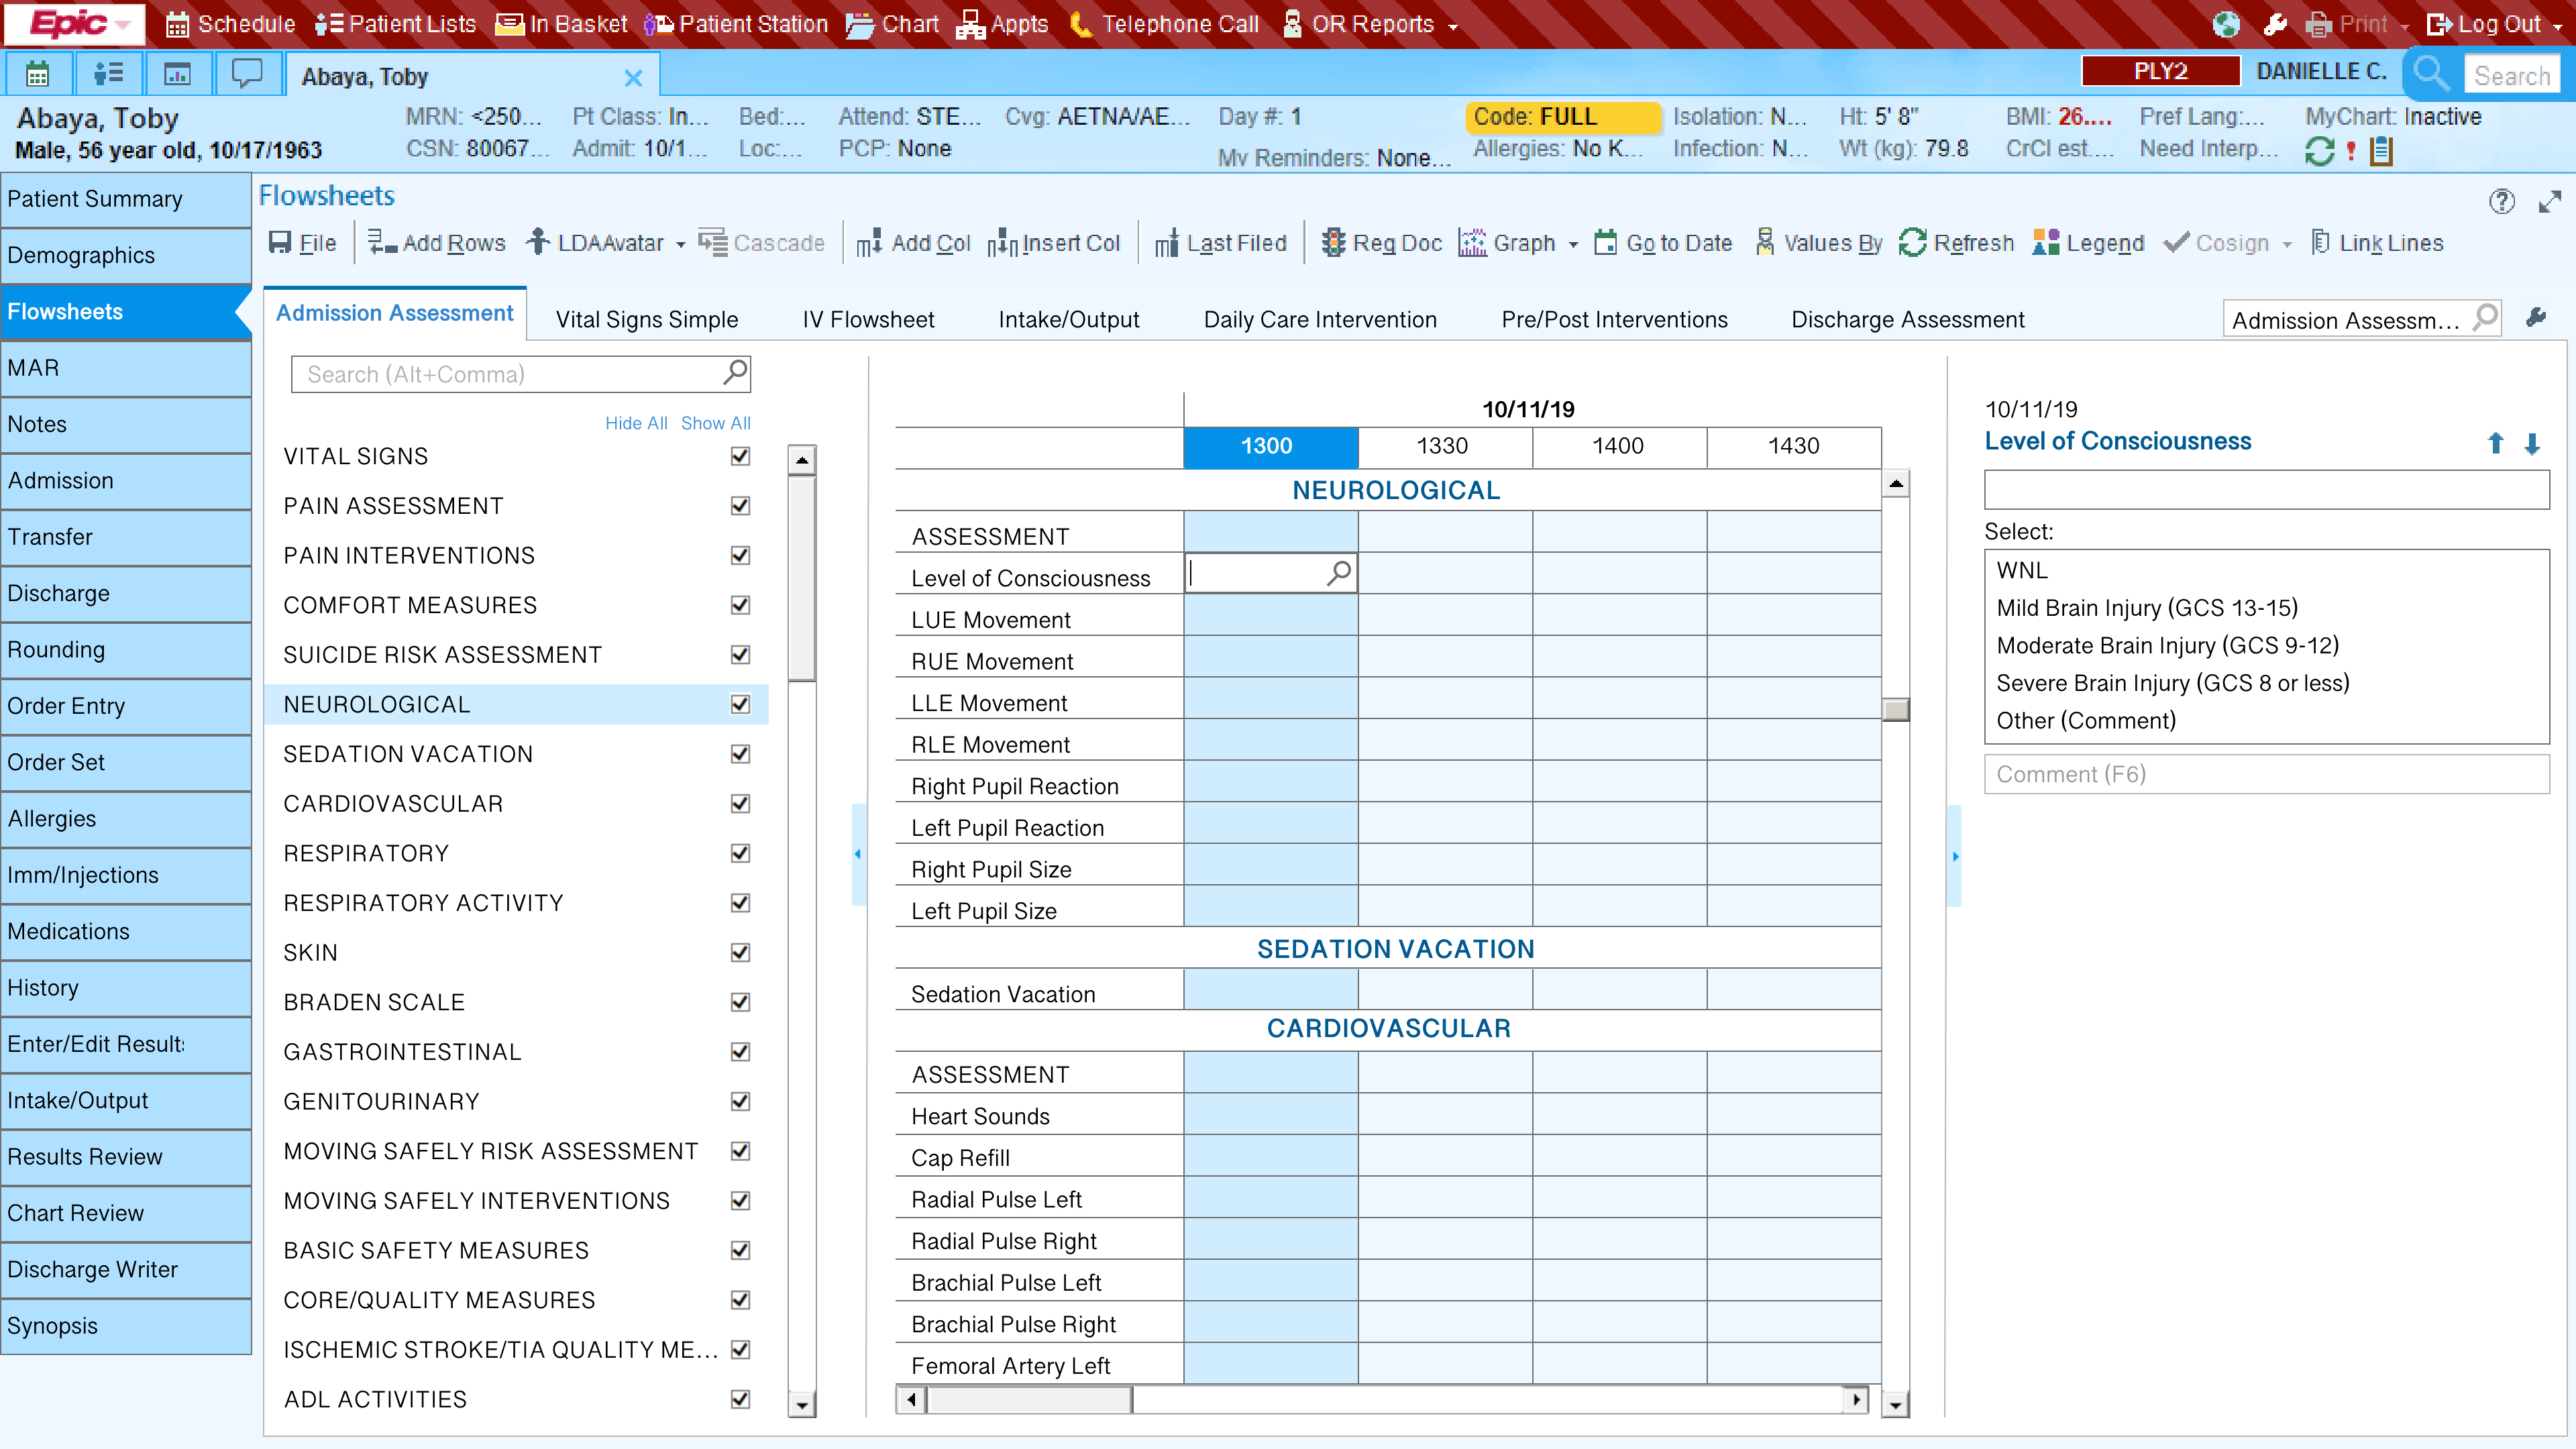Select Mild Brain Injury (GCS 13-15)
Image resolution: width=2576 pixels, height=1449 pixels.
2147,608
